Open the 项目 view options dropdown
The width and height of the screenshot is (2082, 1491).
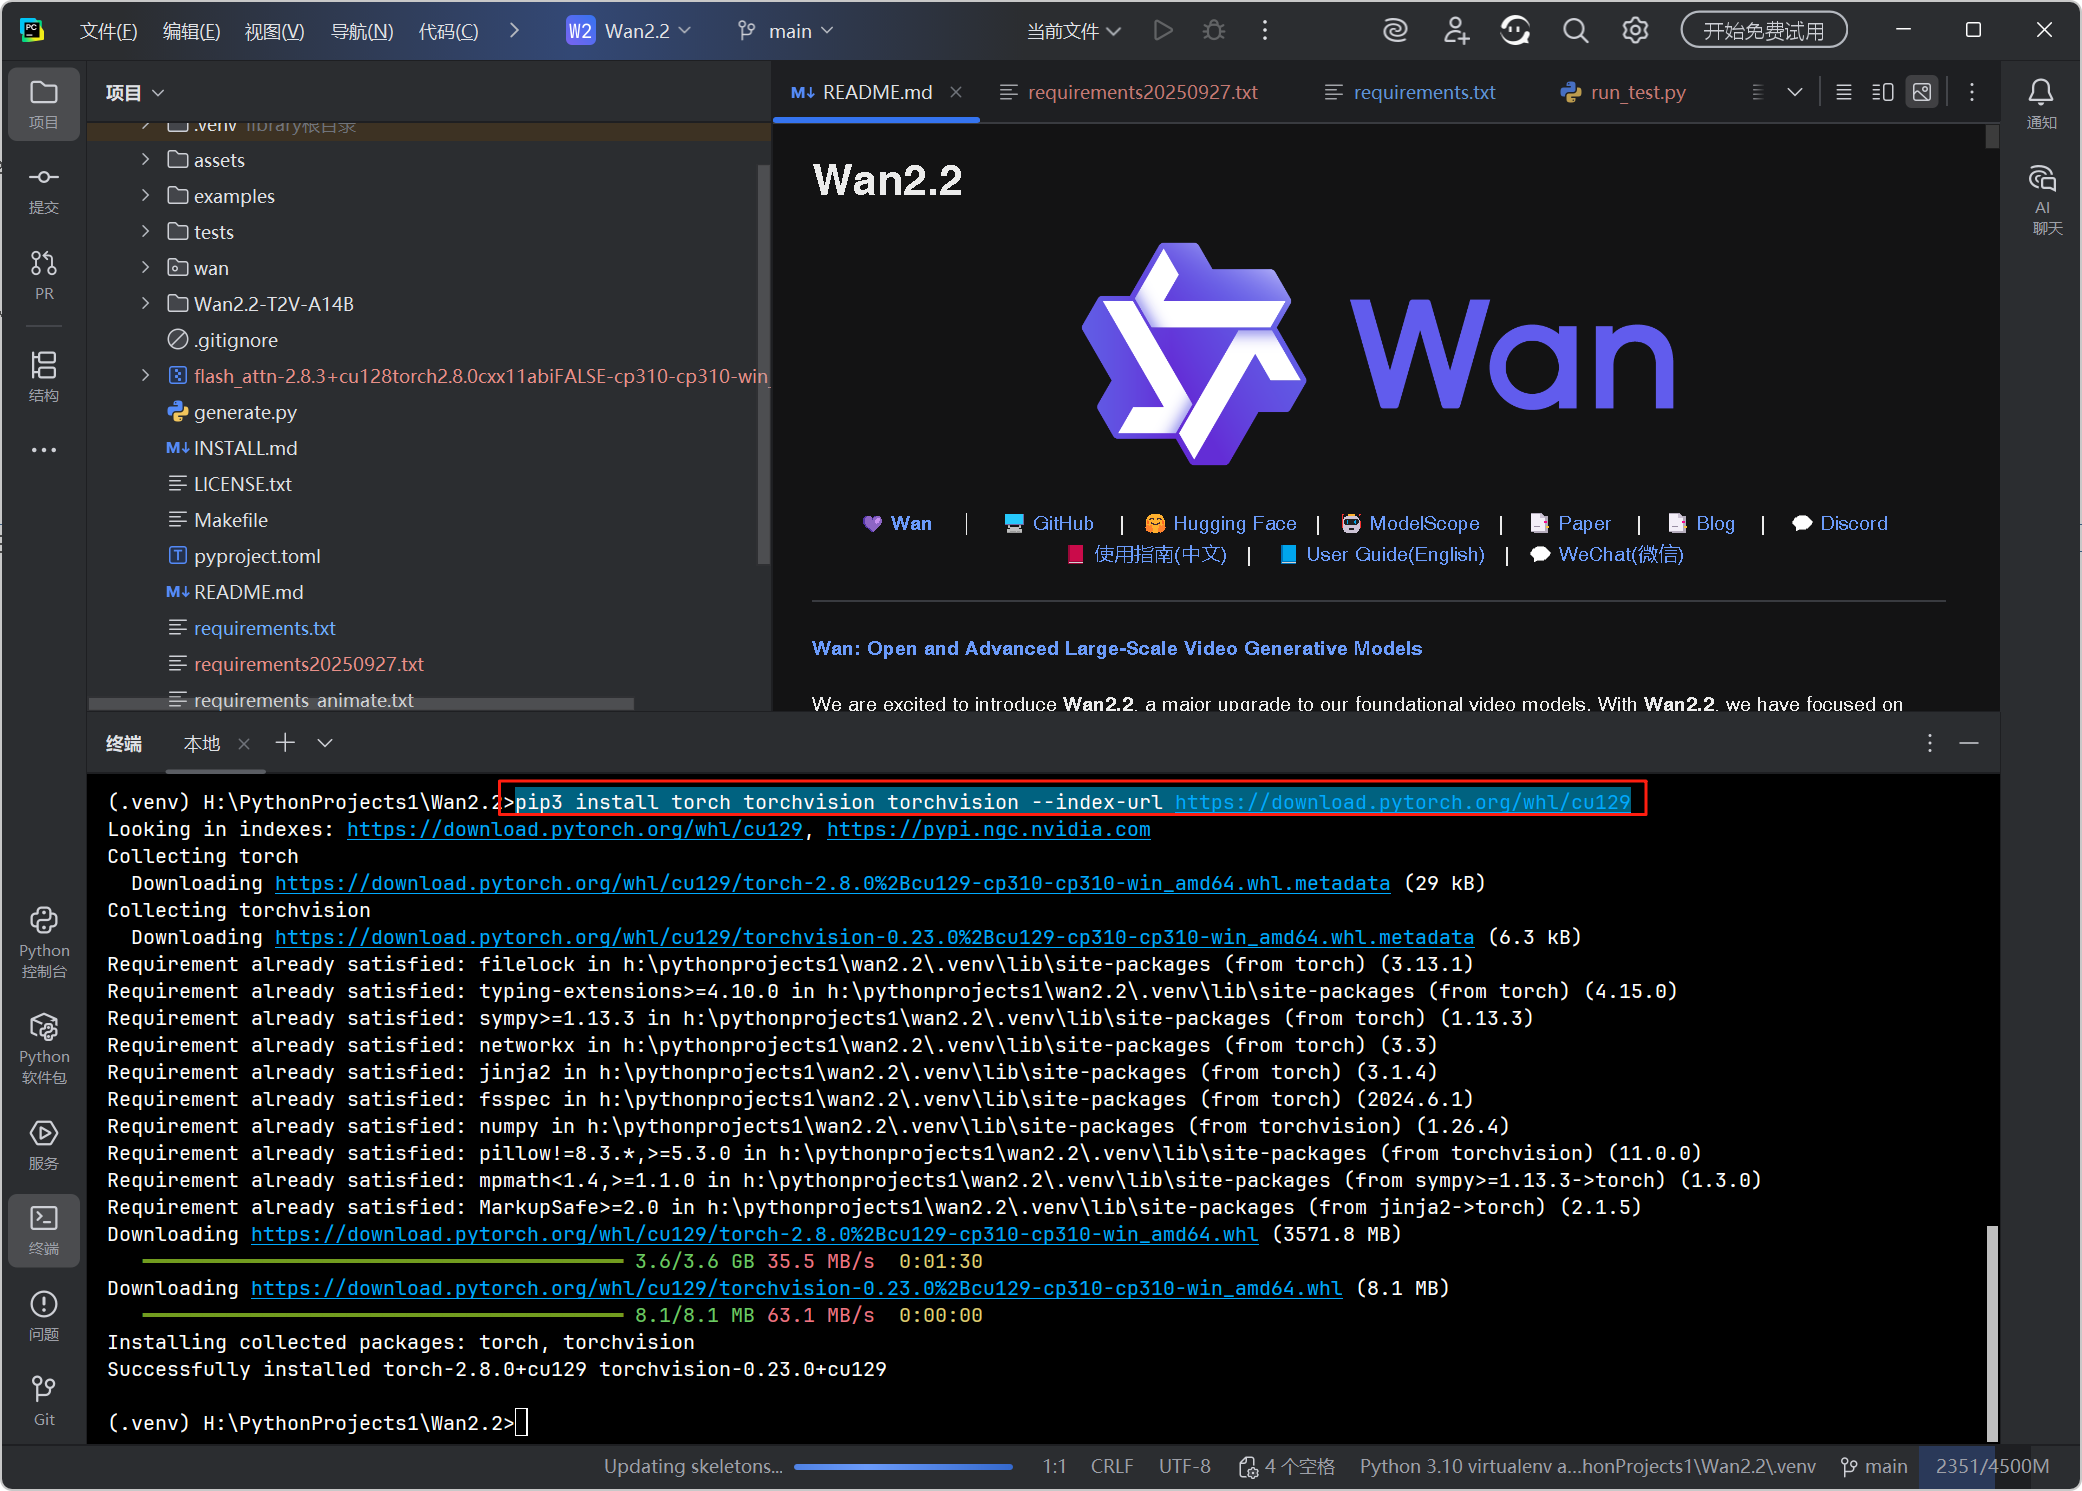point(135,93)
